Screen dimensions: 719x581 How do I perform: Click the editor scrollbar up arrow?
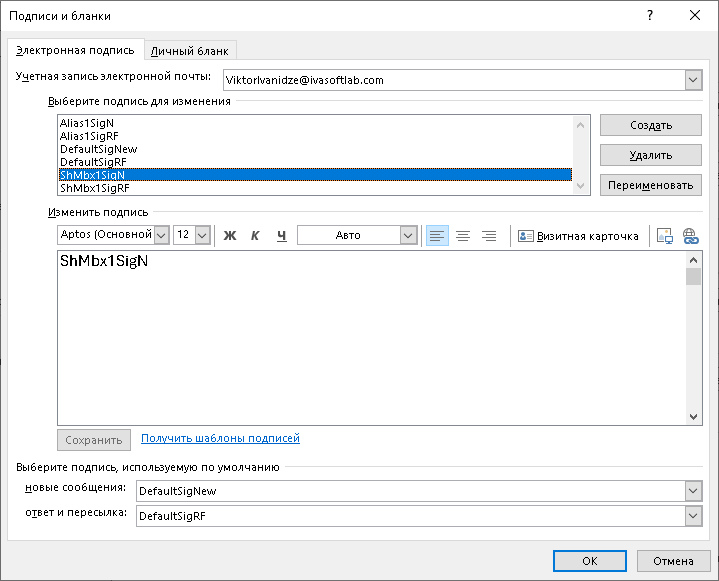click(x=693, y=260)
